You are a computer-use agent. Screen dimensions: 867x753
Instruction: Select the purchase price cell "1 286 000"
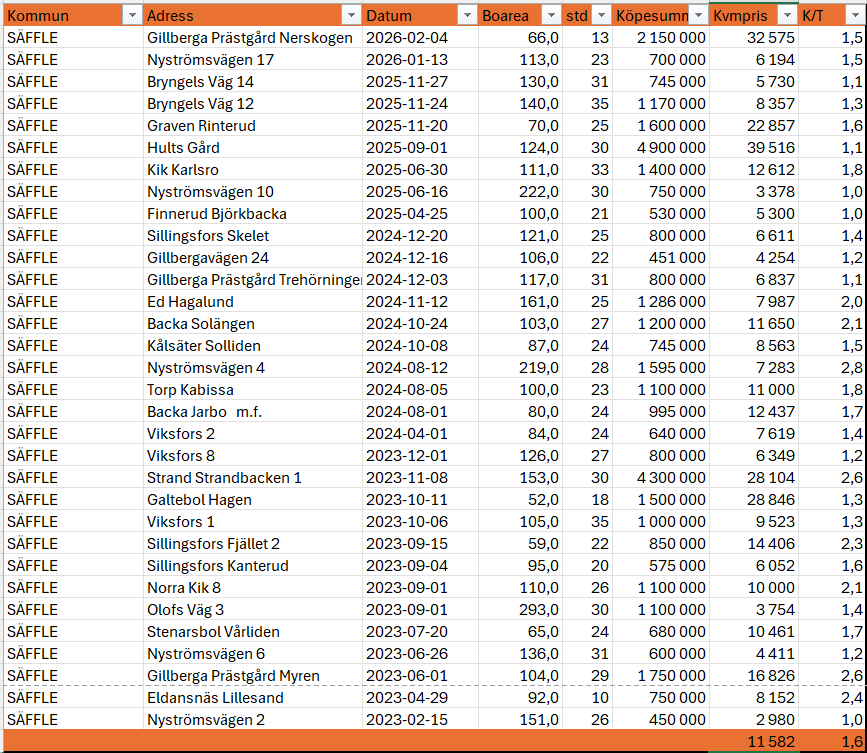click(661, 302)
